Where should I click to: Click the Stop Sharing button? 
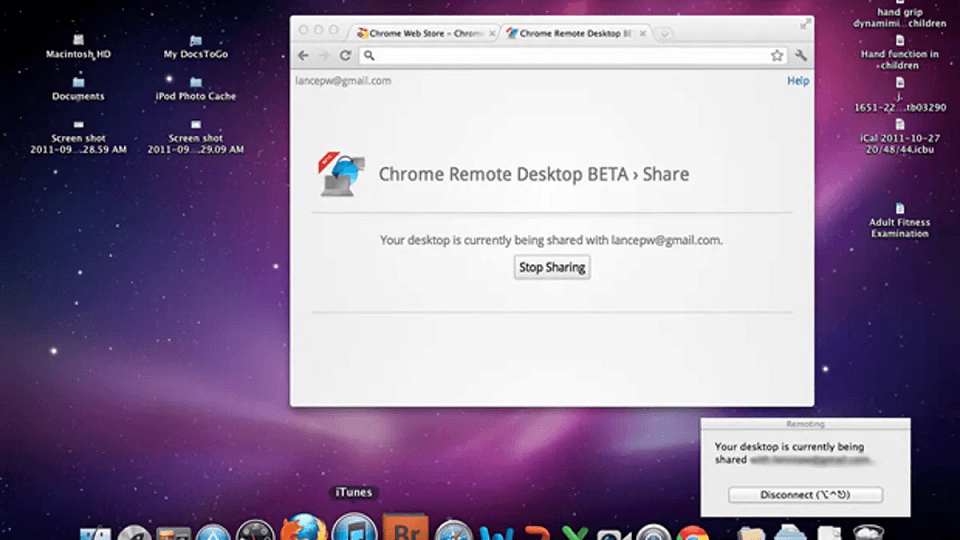(552, 267)
